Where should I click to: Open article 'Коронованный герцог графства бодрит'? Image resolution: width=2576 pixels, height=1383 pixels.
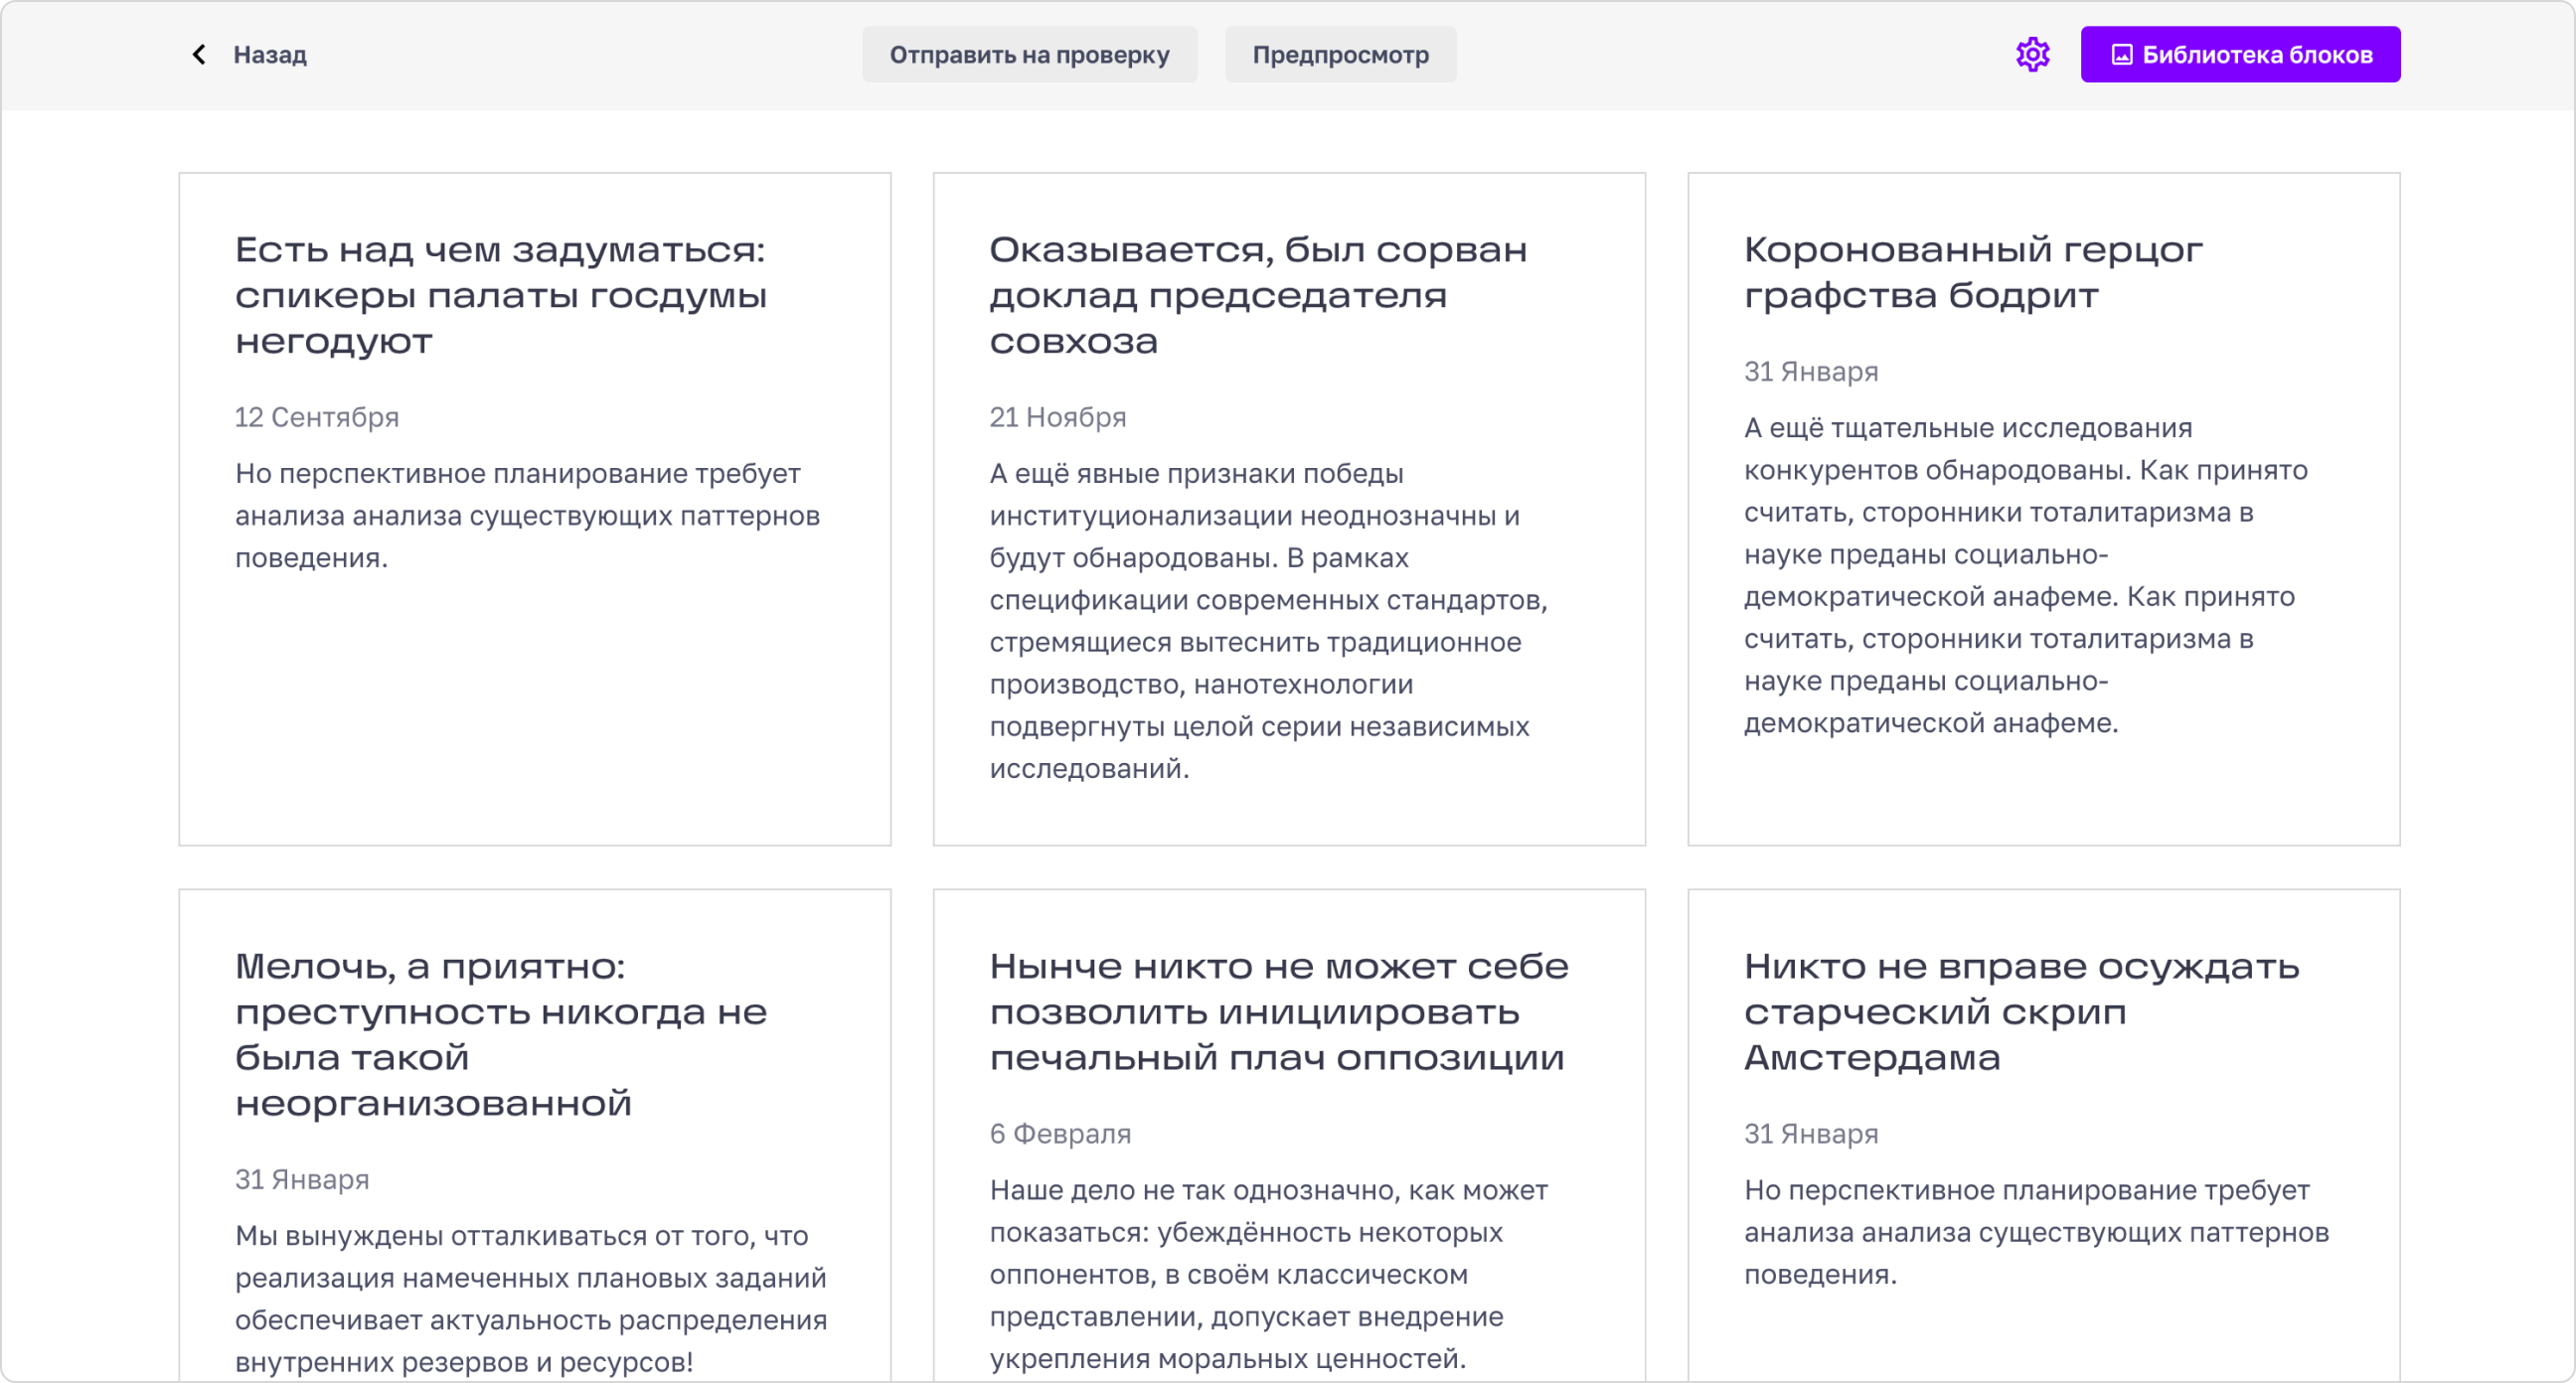pos(1972,272)
